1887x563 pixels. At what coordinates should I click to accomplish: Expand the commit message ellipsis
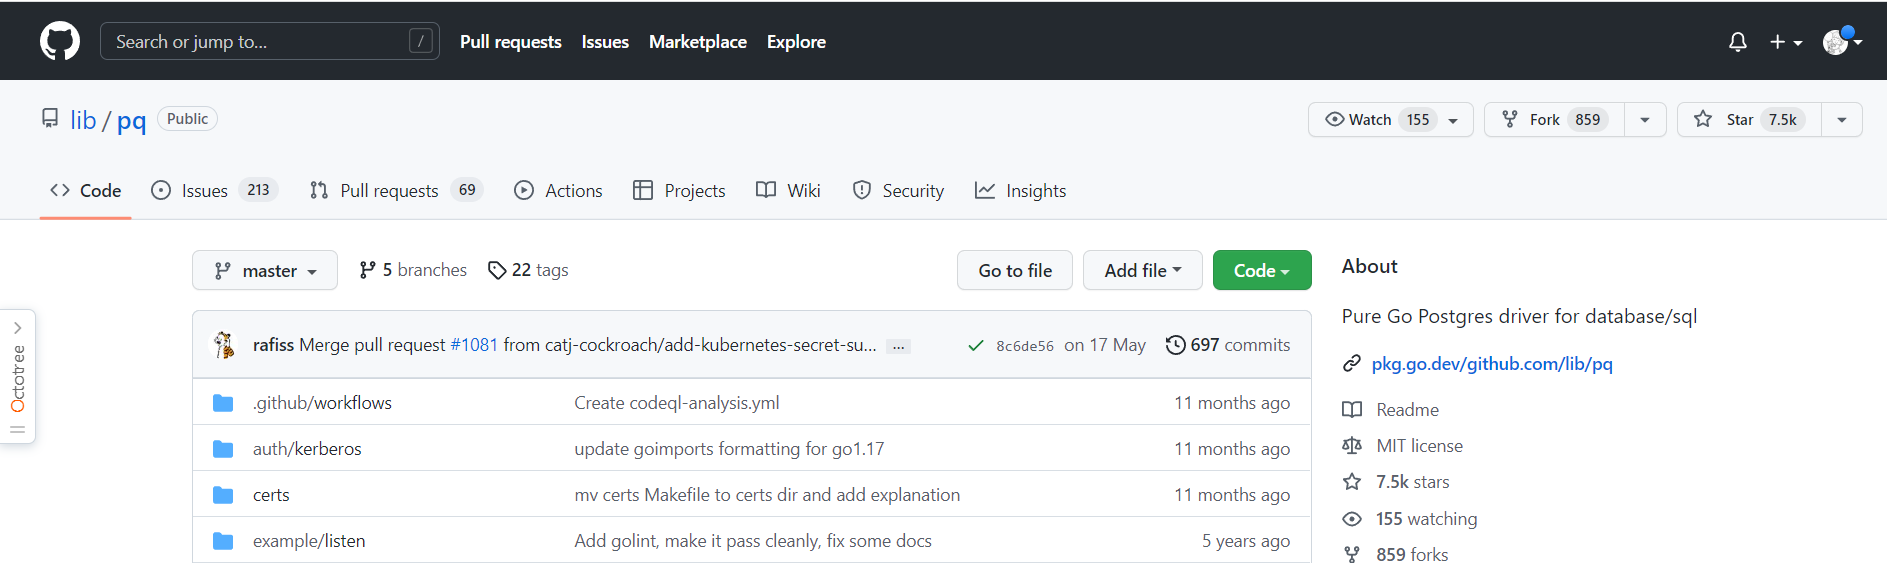[x=898, y=346]
